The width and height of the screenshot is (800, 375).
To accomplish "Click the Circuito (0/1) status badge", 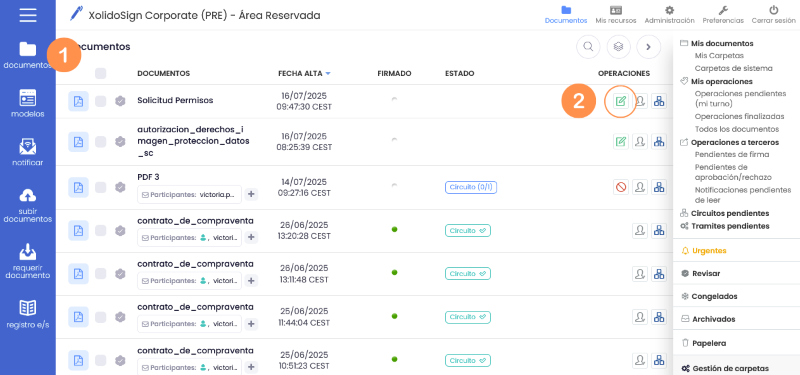I will [x=471, y=187].
